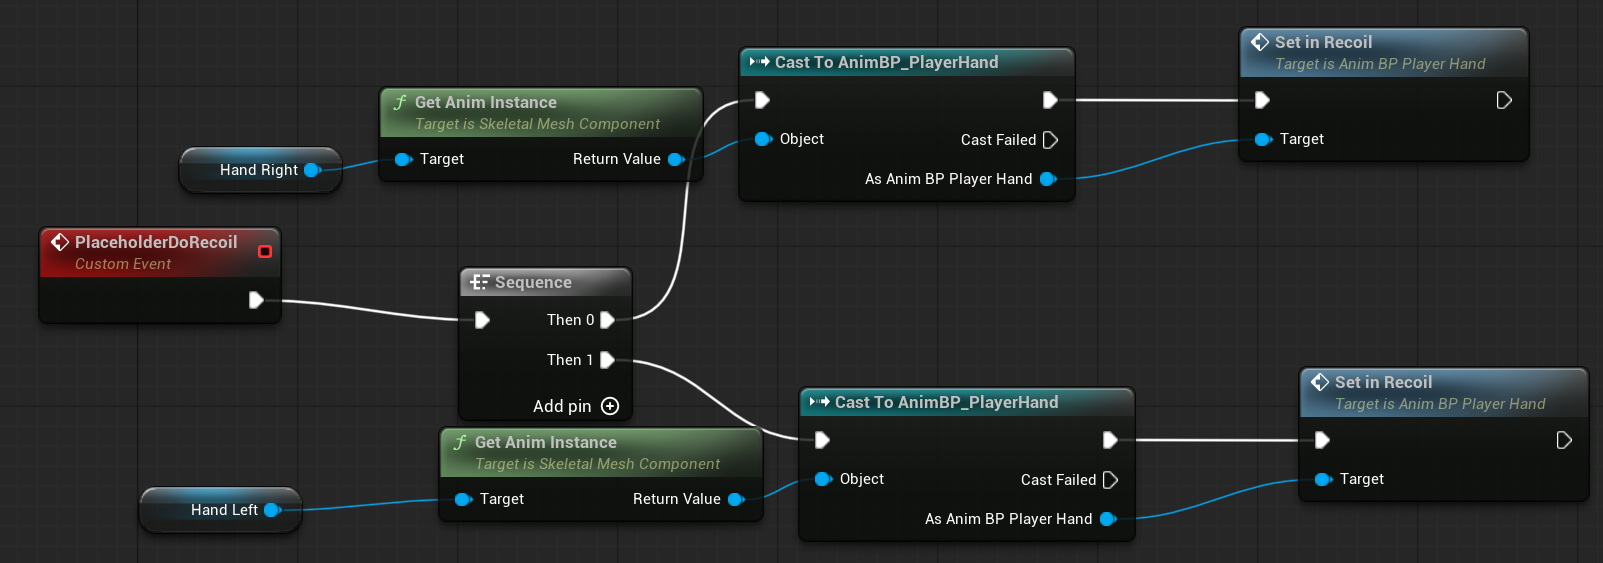This screenshot has width=1603, height=563.
Task: Select the upper Cast To AnimBP_PlayerHand node header
Action: [x=886, y=62]
